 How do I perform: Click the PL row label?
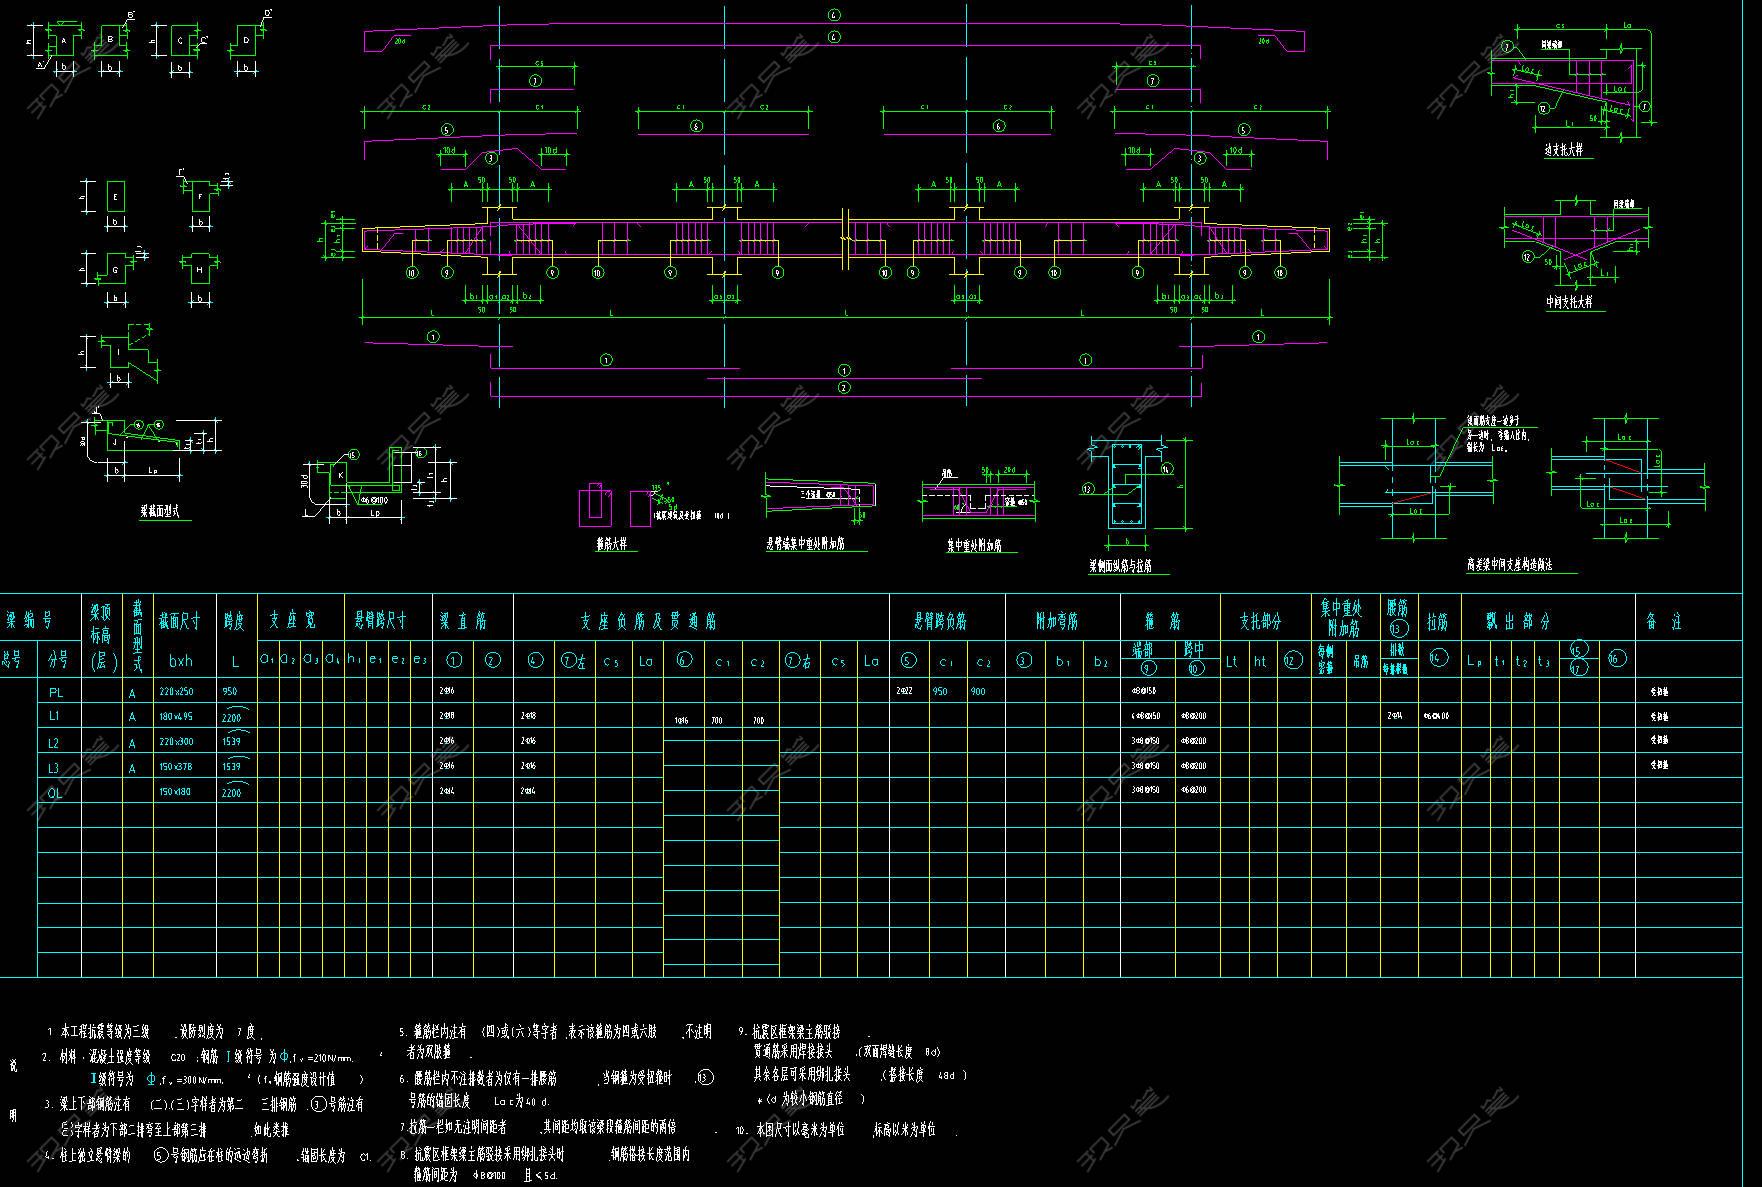coord(56,692)
